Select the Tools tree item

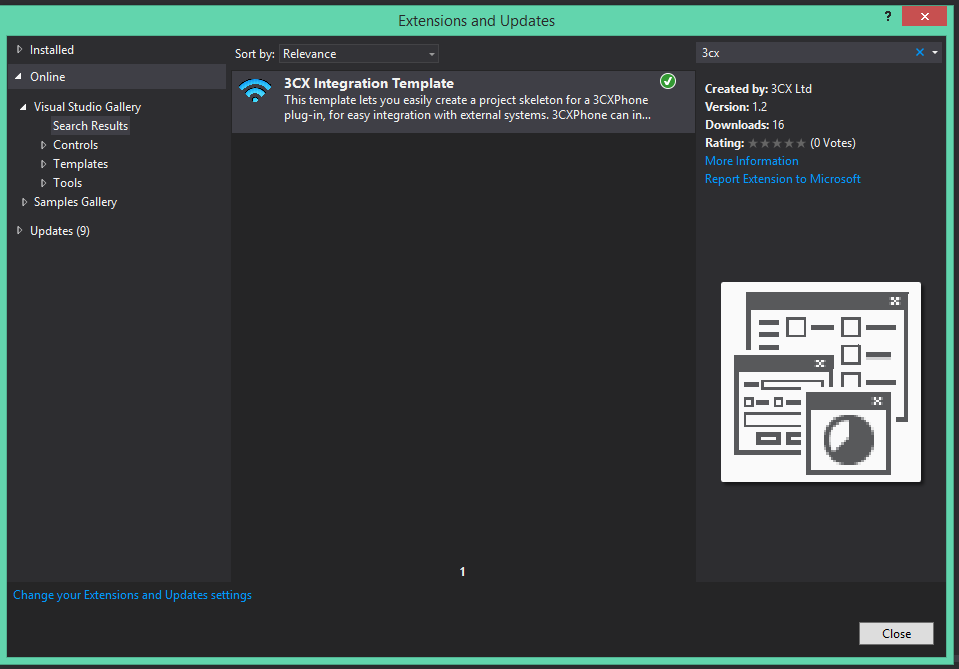67,183
